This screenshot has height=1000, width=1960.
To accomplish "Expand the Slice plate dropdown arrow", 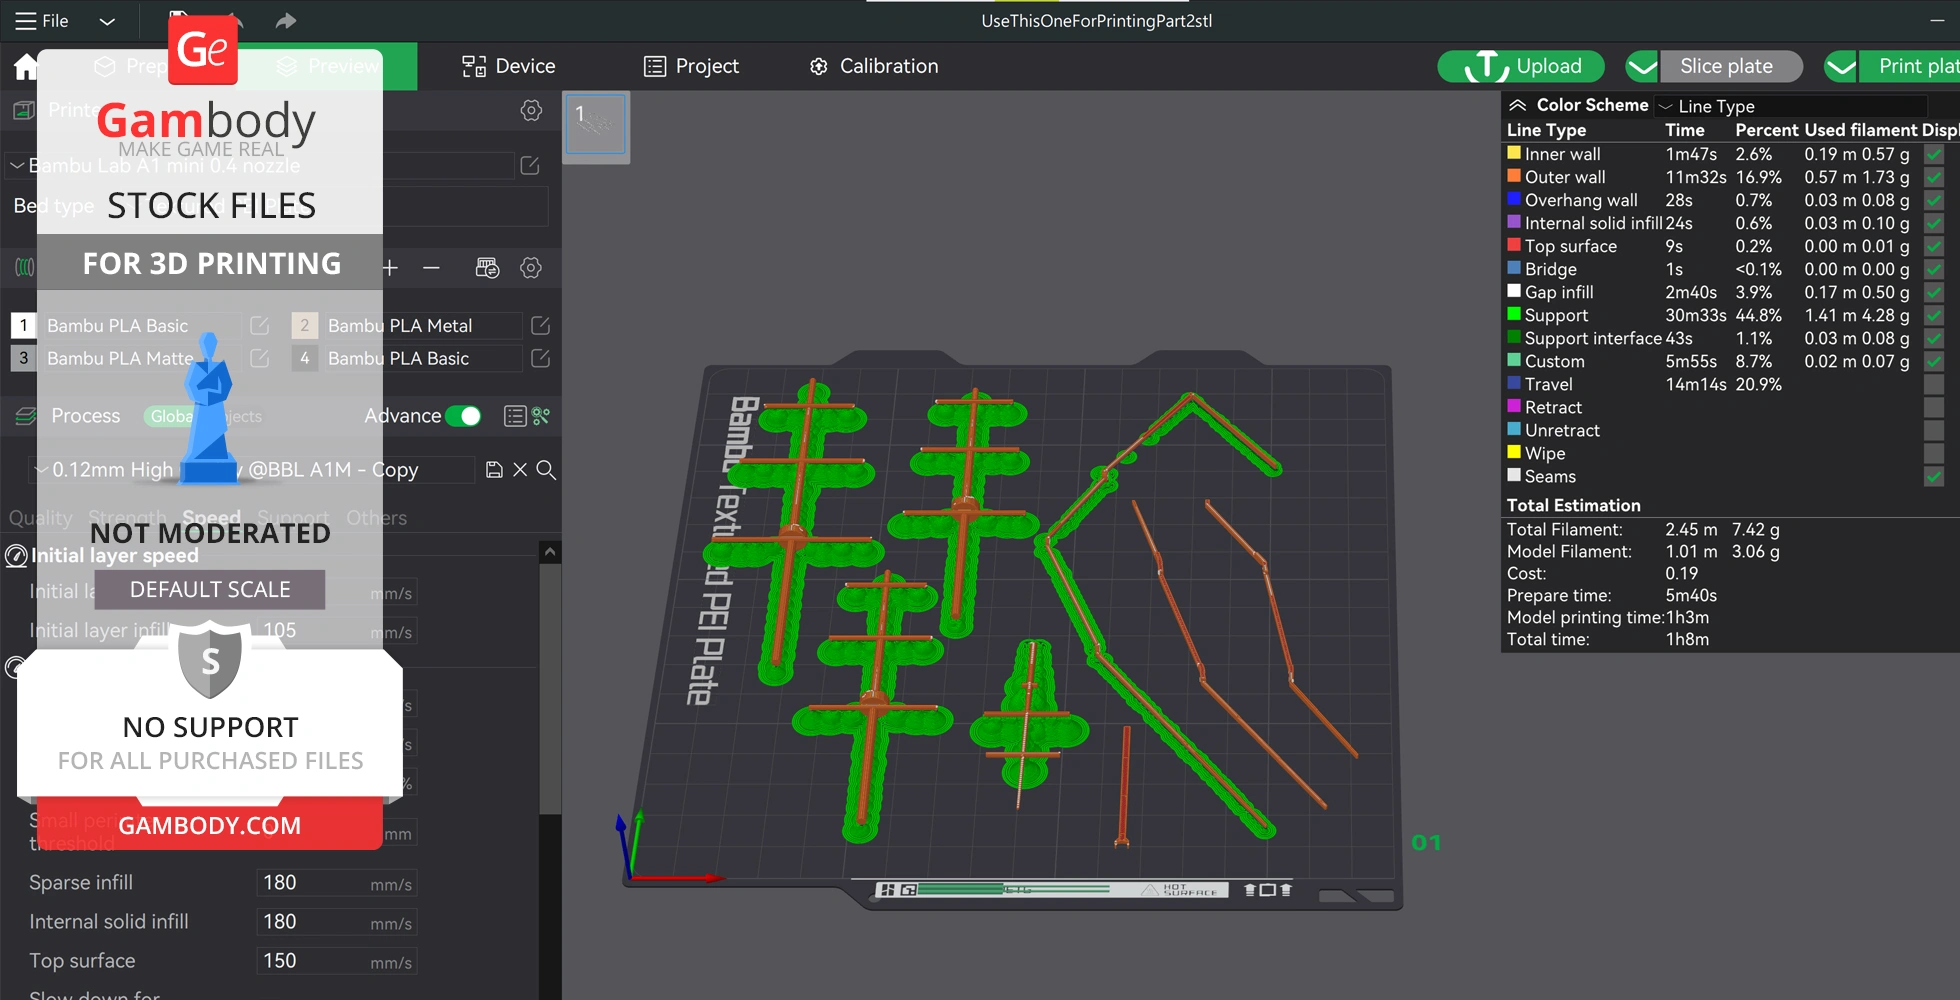I will pyautogui.click(x=1642, y=67).
